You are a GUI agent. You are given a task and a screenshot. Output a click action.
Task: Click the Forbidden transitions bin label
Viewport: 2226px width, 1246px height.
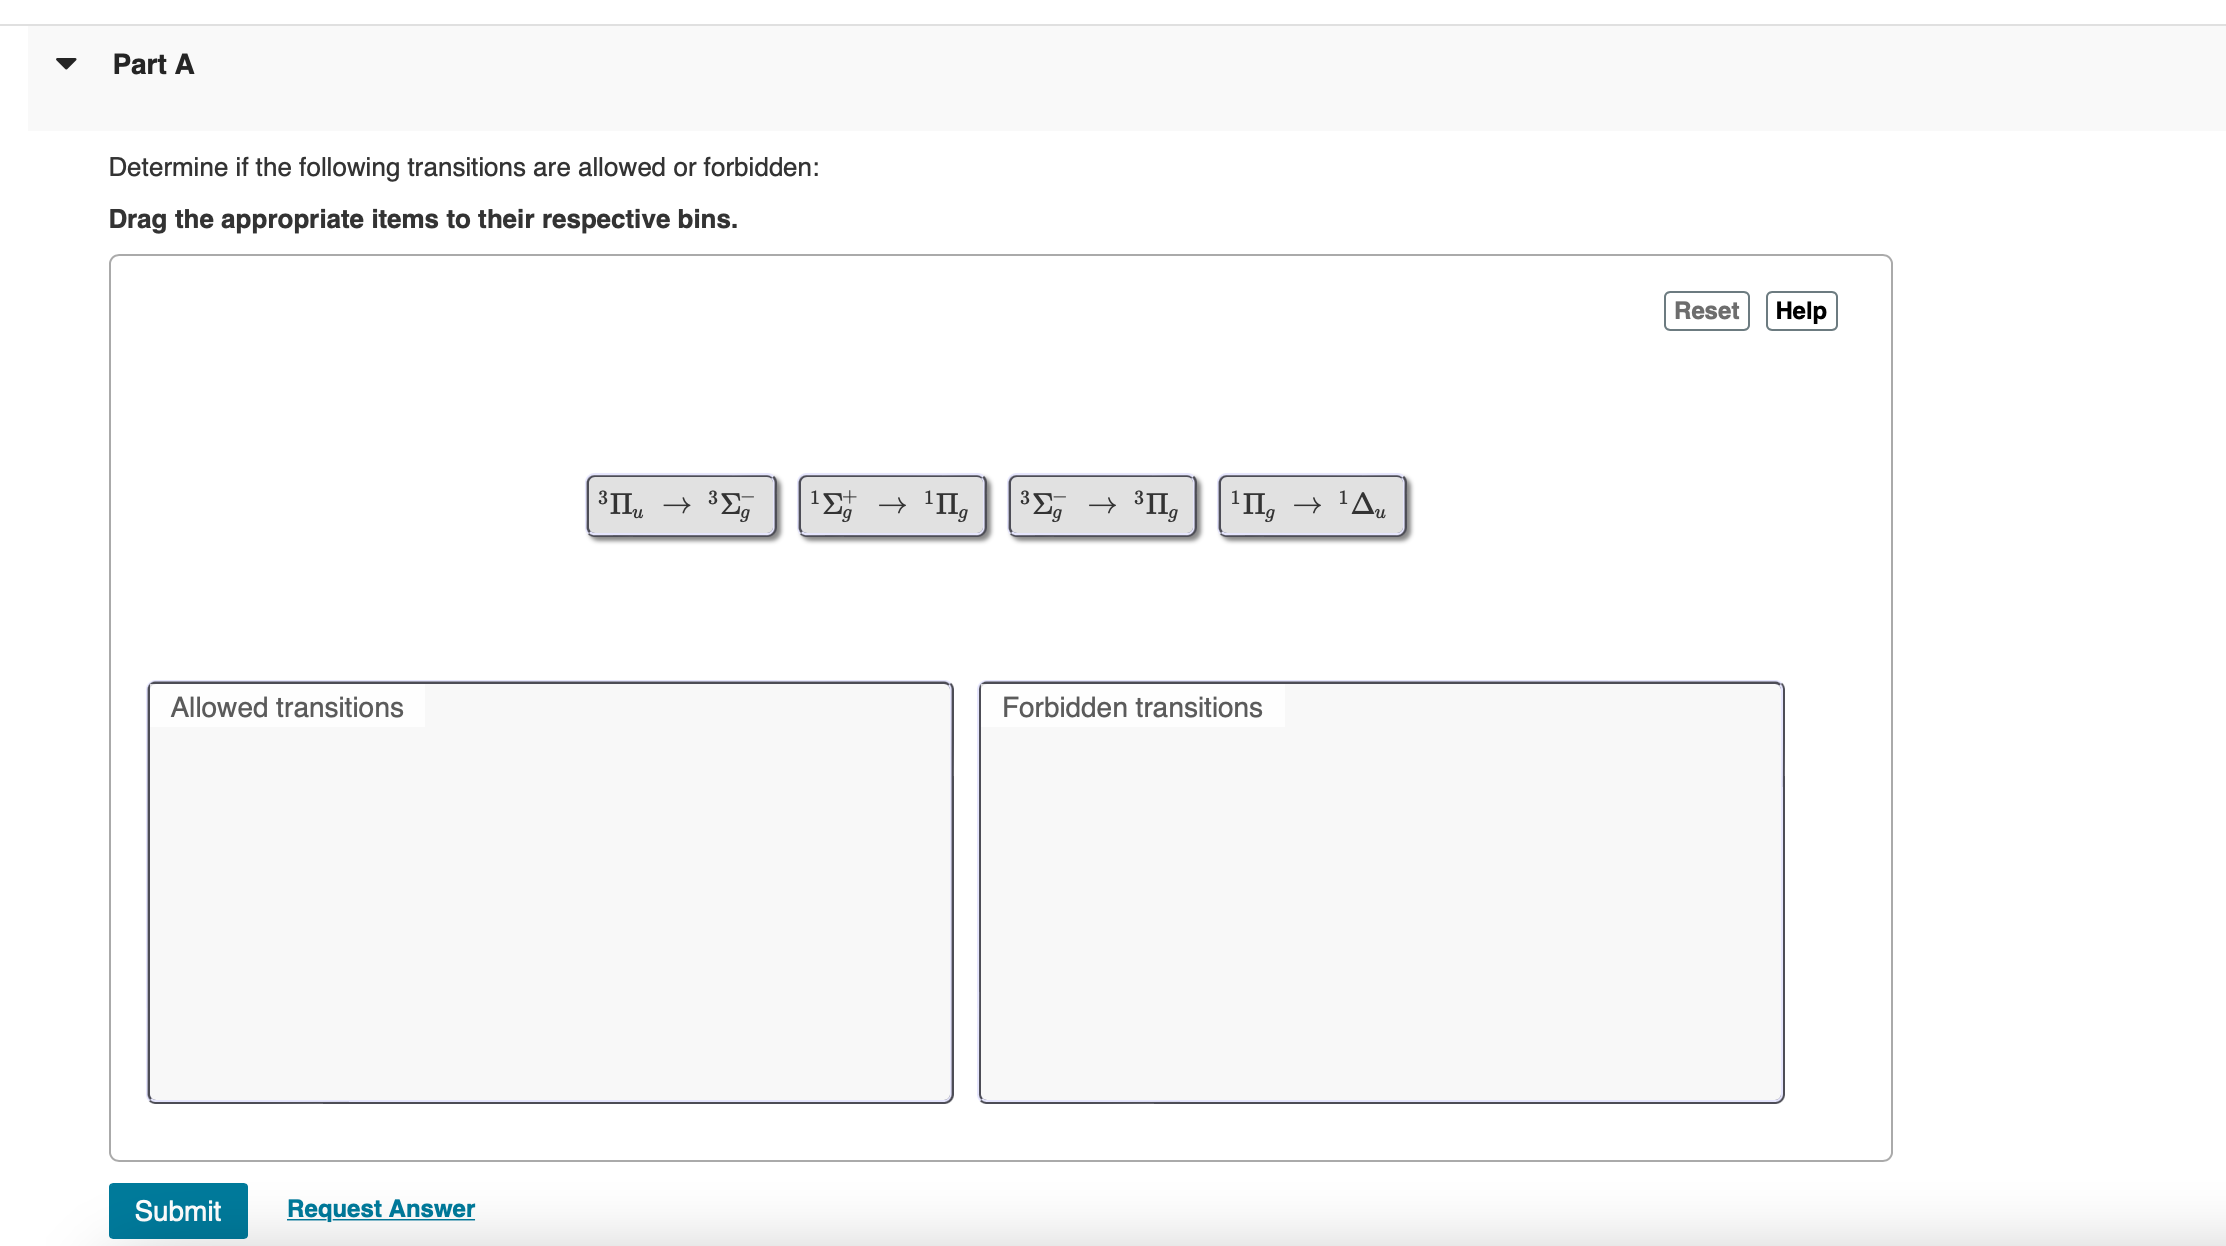pos(1132,708)
